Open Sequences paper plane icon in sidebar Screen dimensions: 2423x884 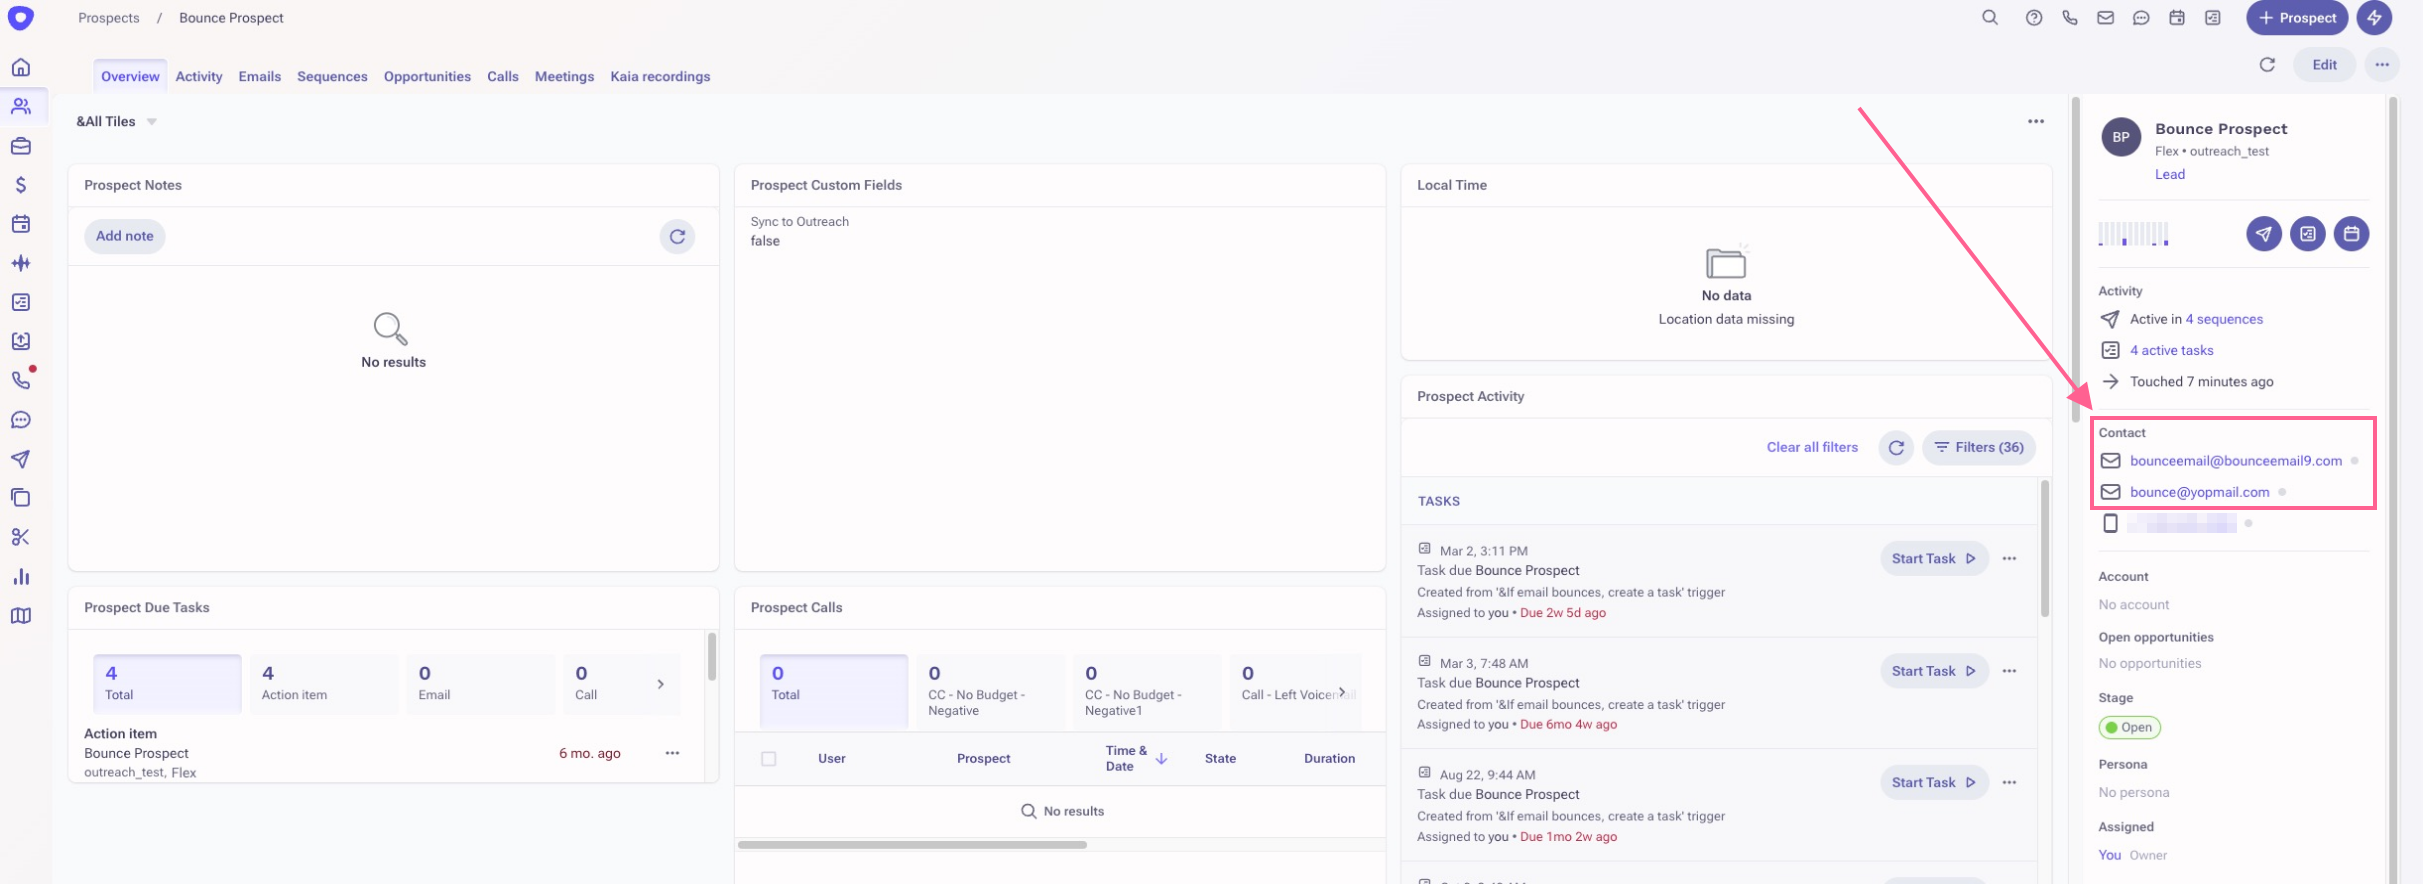click(20, 459)
